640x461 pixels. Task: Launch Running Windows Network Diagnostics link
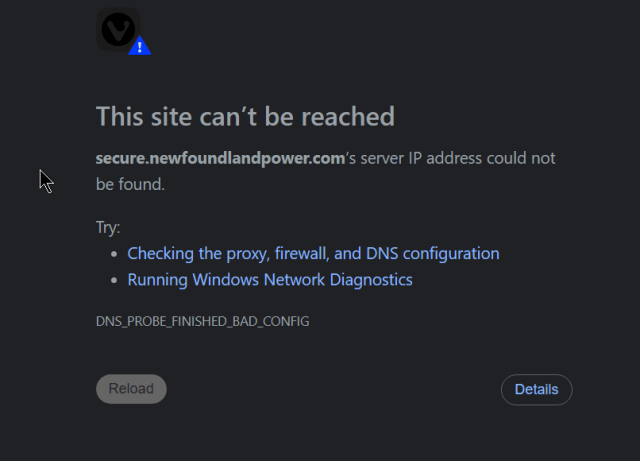point(270,280)
